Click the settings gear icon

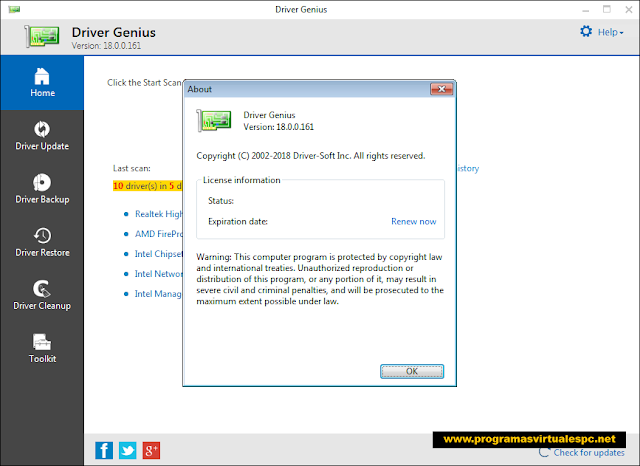coord(586,31)
